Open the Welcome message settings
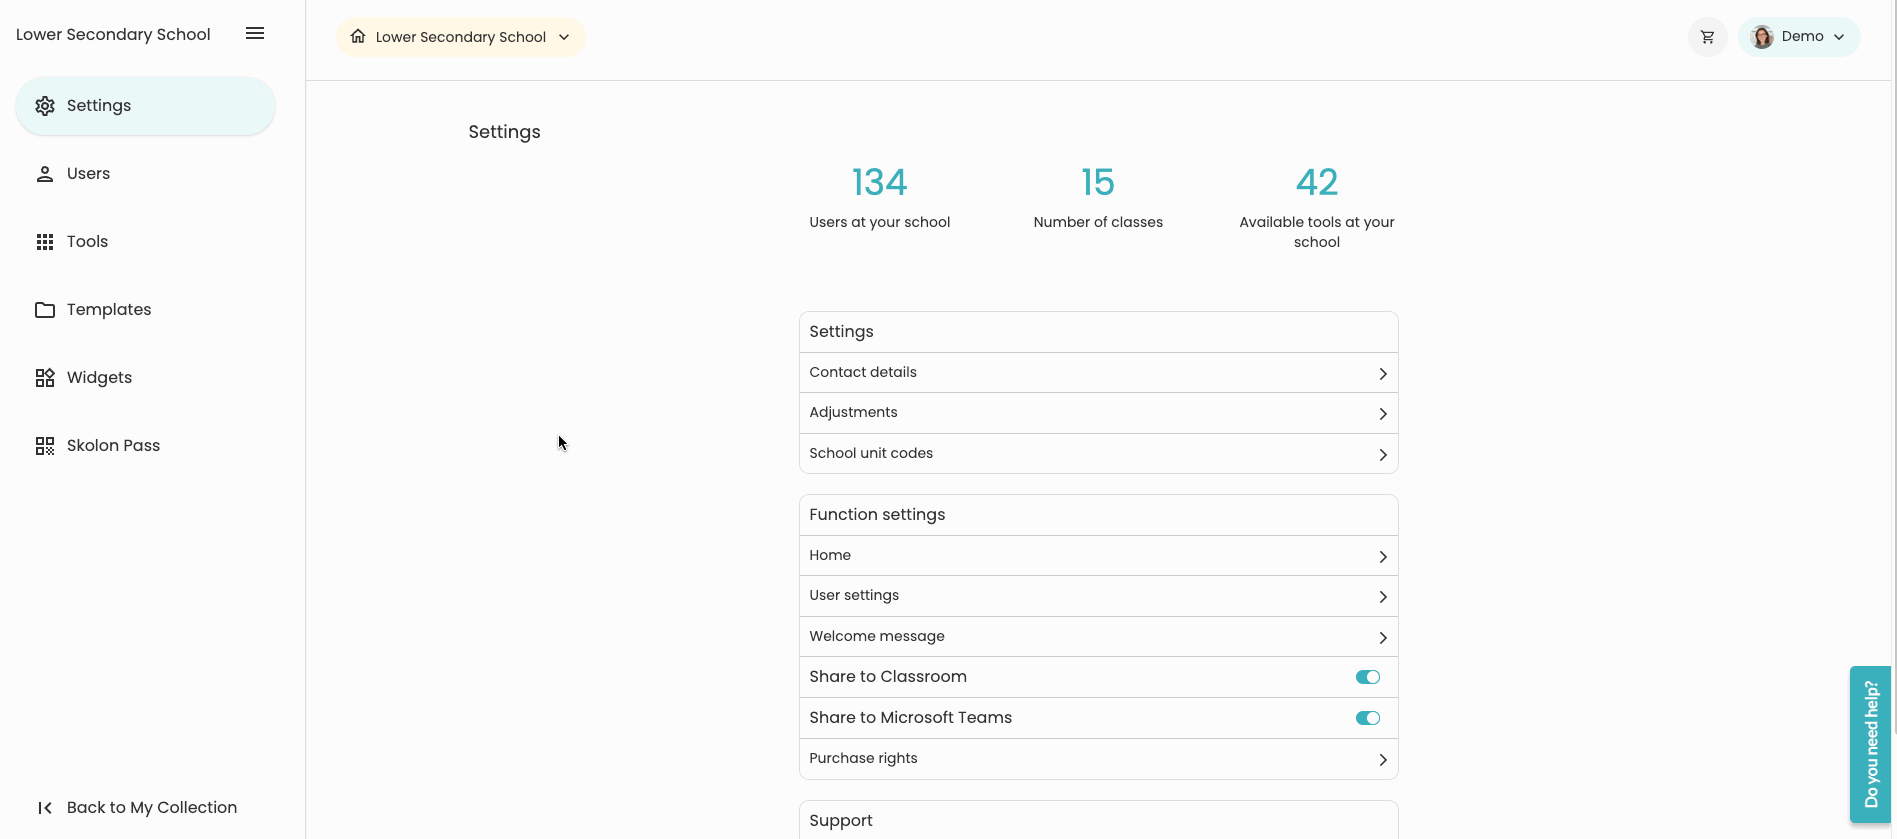 point(1098,637)
